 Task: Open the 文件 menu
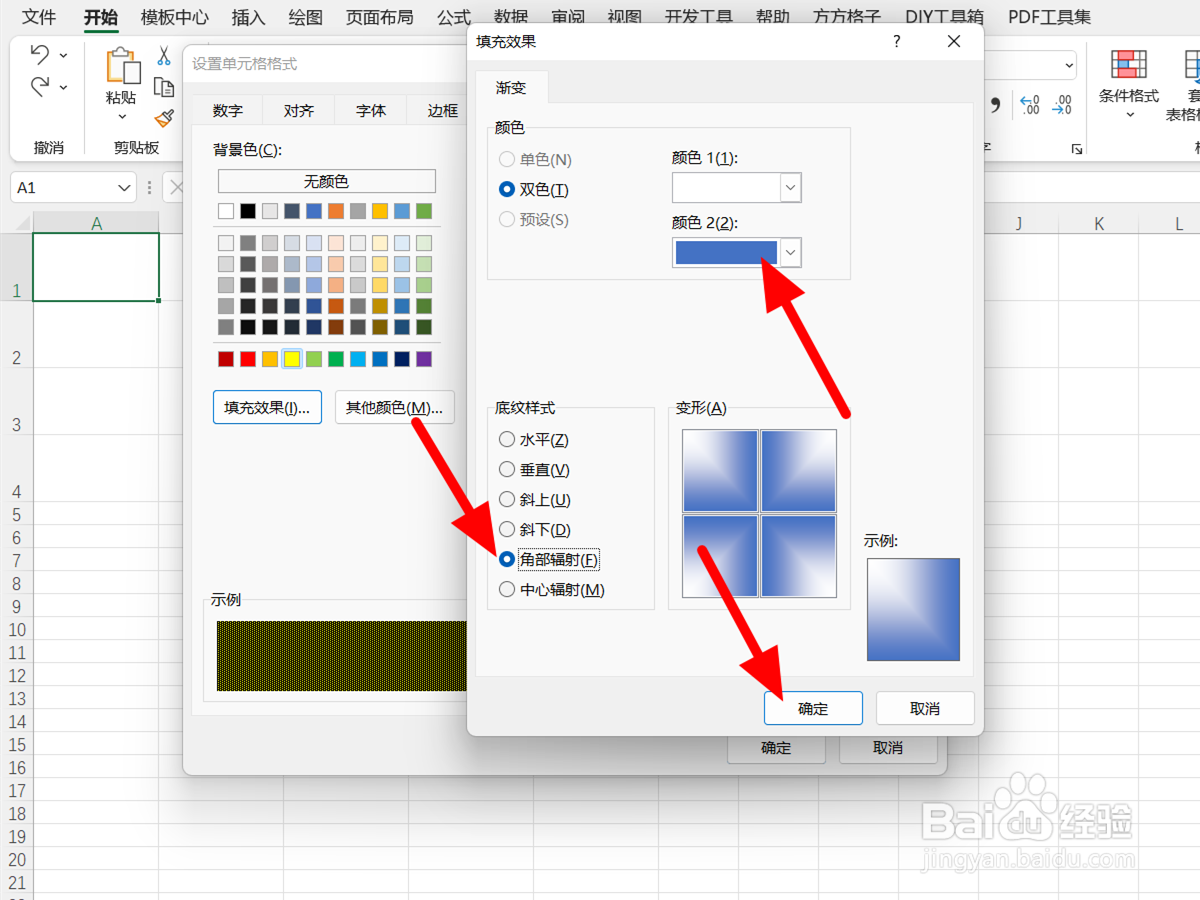(x=40, y=17)
